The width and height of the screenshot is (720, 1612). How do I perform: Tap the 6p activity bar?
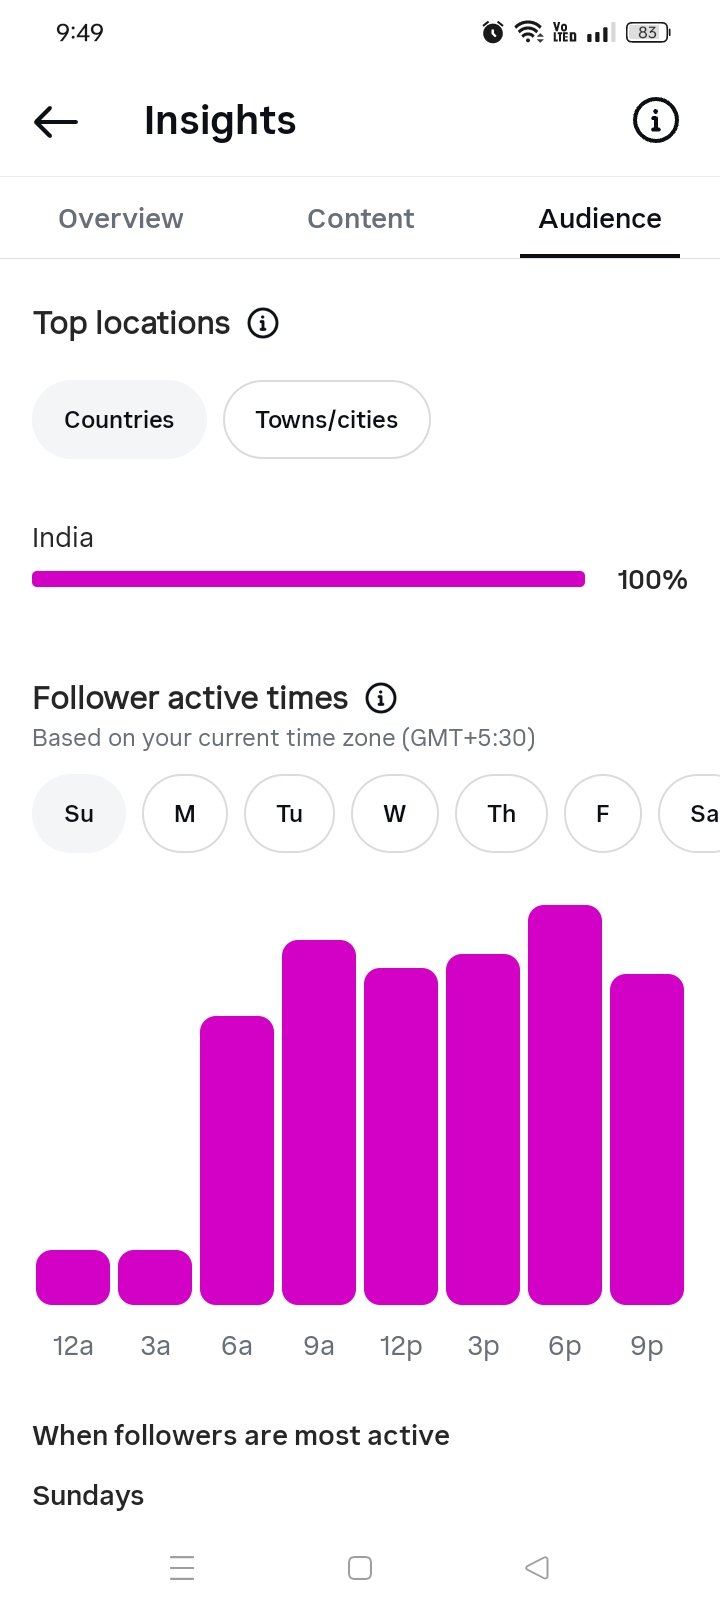coord(565,1105)
